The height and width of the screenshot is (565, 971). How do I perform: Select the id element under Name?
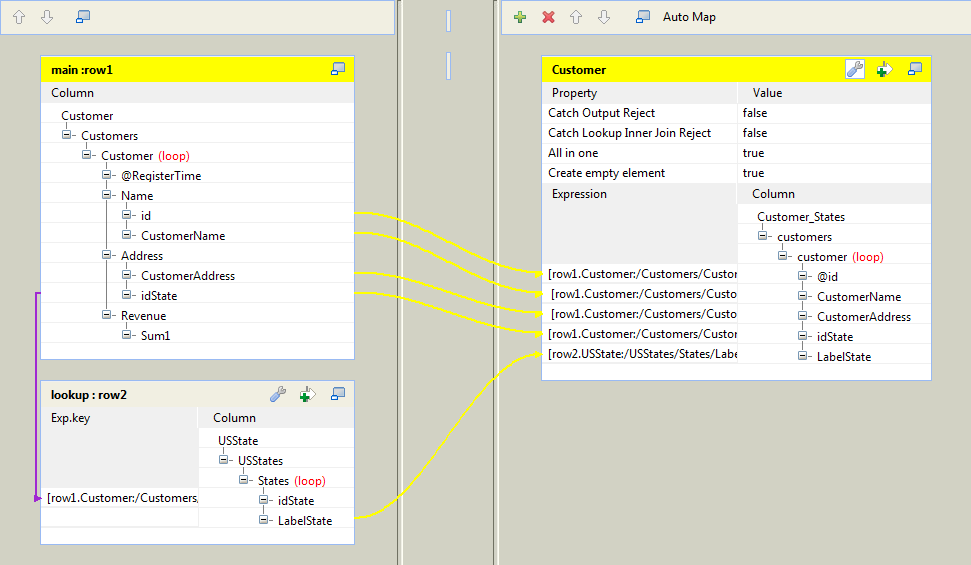click(x=146, y=216)
